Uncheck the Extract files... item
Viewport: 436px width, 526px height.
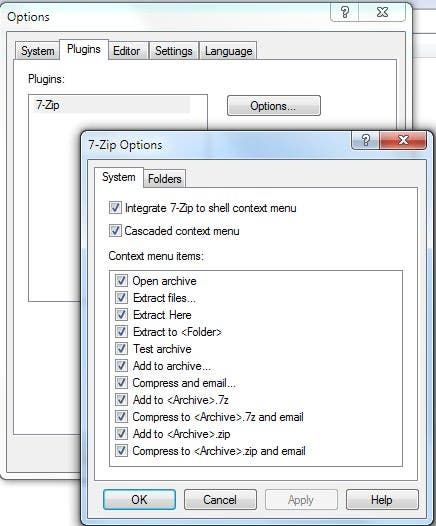coord(121,298)
